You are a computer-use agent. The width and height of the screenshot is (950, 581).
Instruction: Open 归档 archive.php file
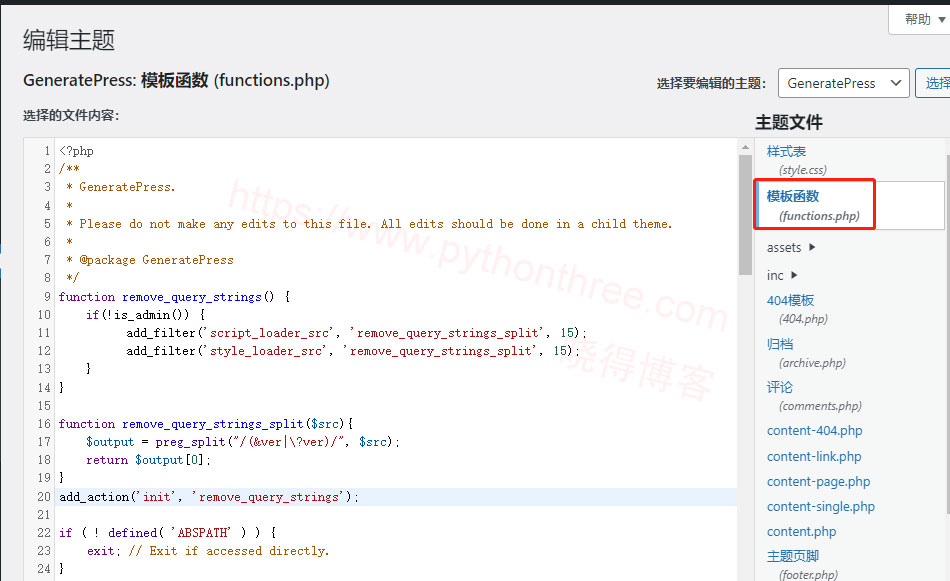(780, 344)
